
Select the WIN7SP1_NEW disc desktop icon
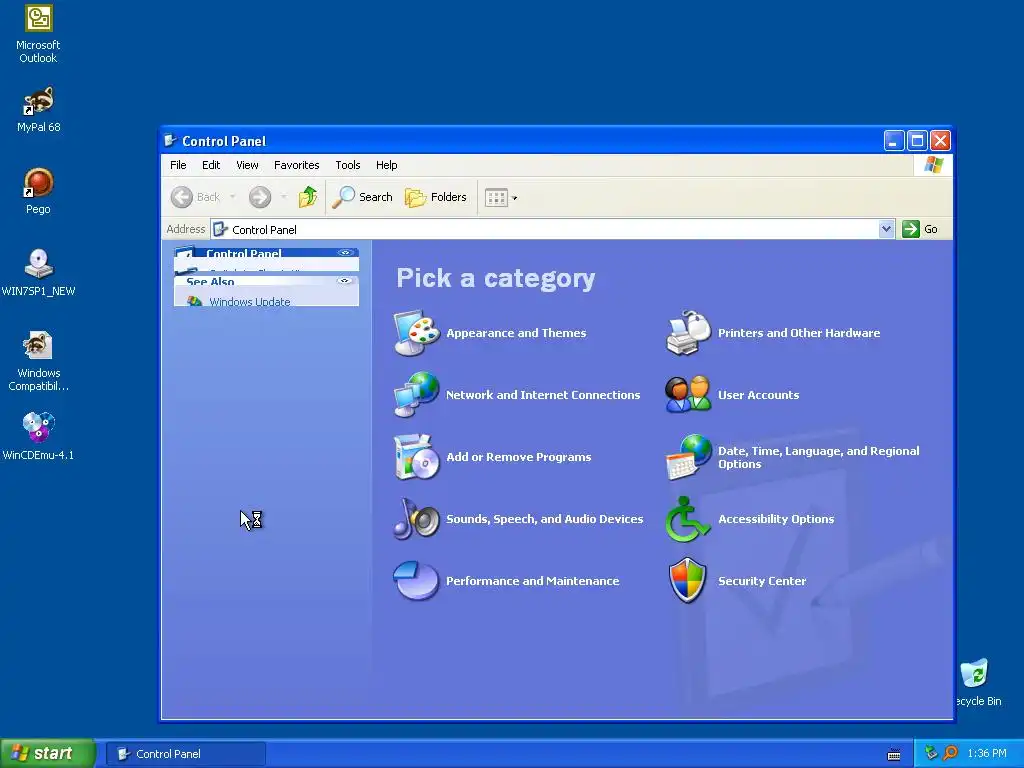coord(38,273)
